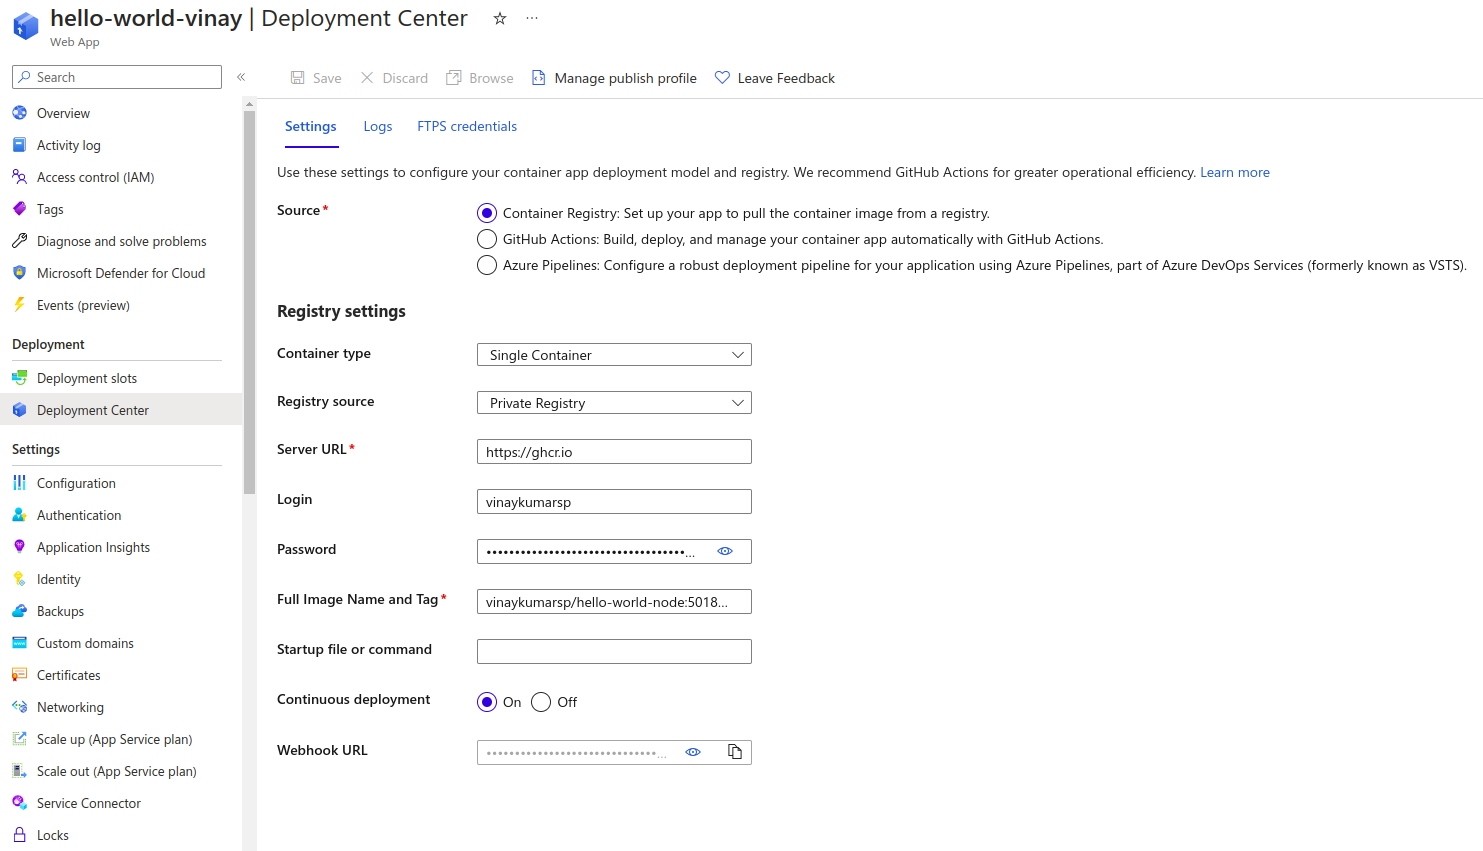Select GitHub Actions as source
Viewport: 1483px width, 851px height.
tap(487, 239)
